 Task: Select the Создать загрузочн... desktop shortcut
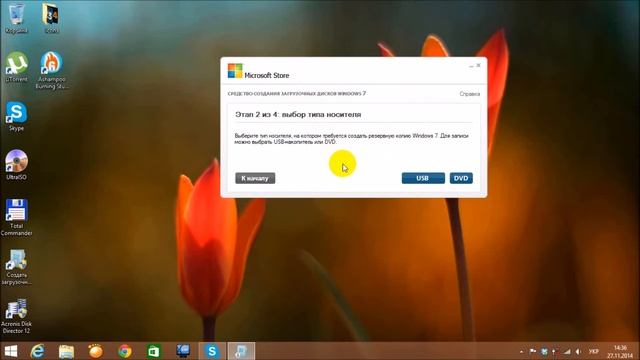(x=16, y=267)
